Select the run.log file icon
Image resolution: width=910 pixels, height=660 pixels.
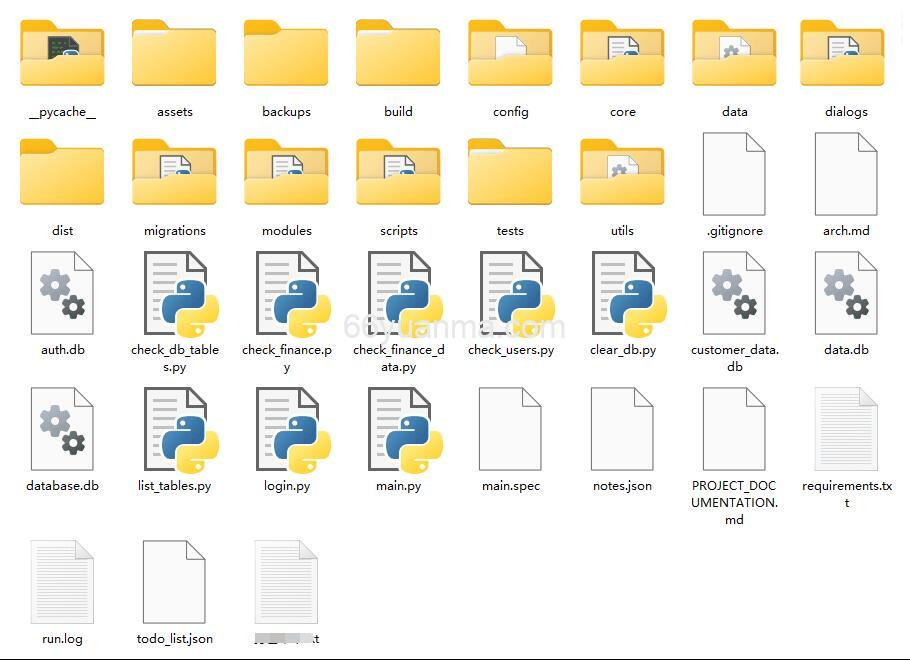62,582
